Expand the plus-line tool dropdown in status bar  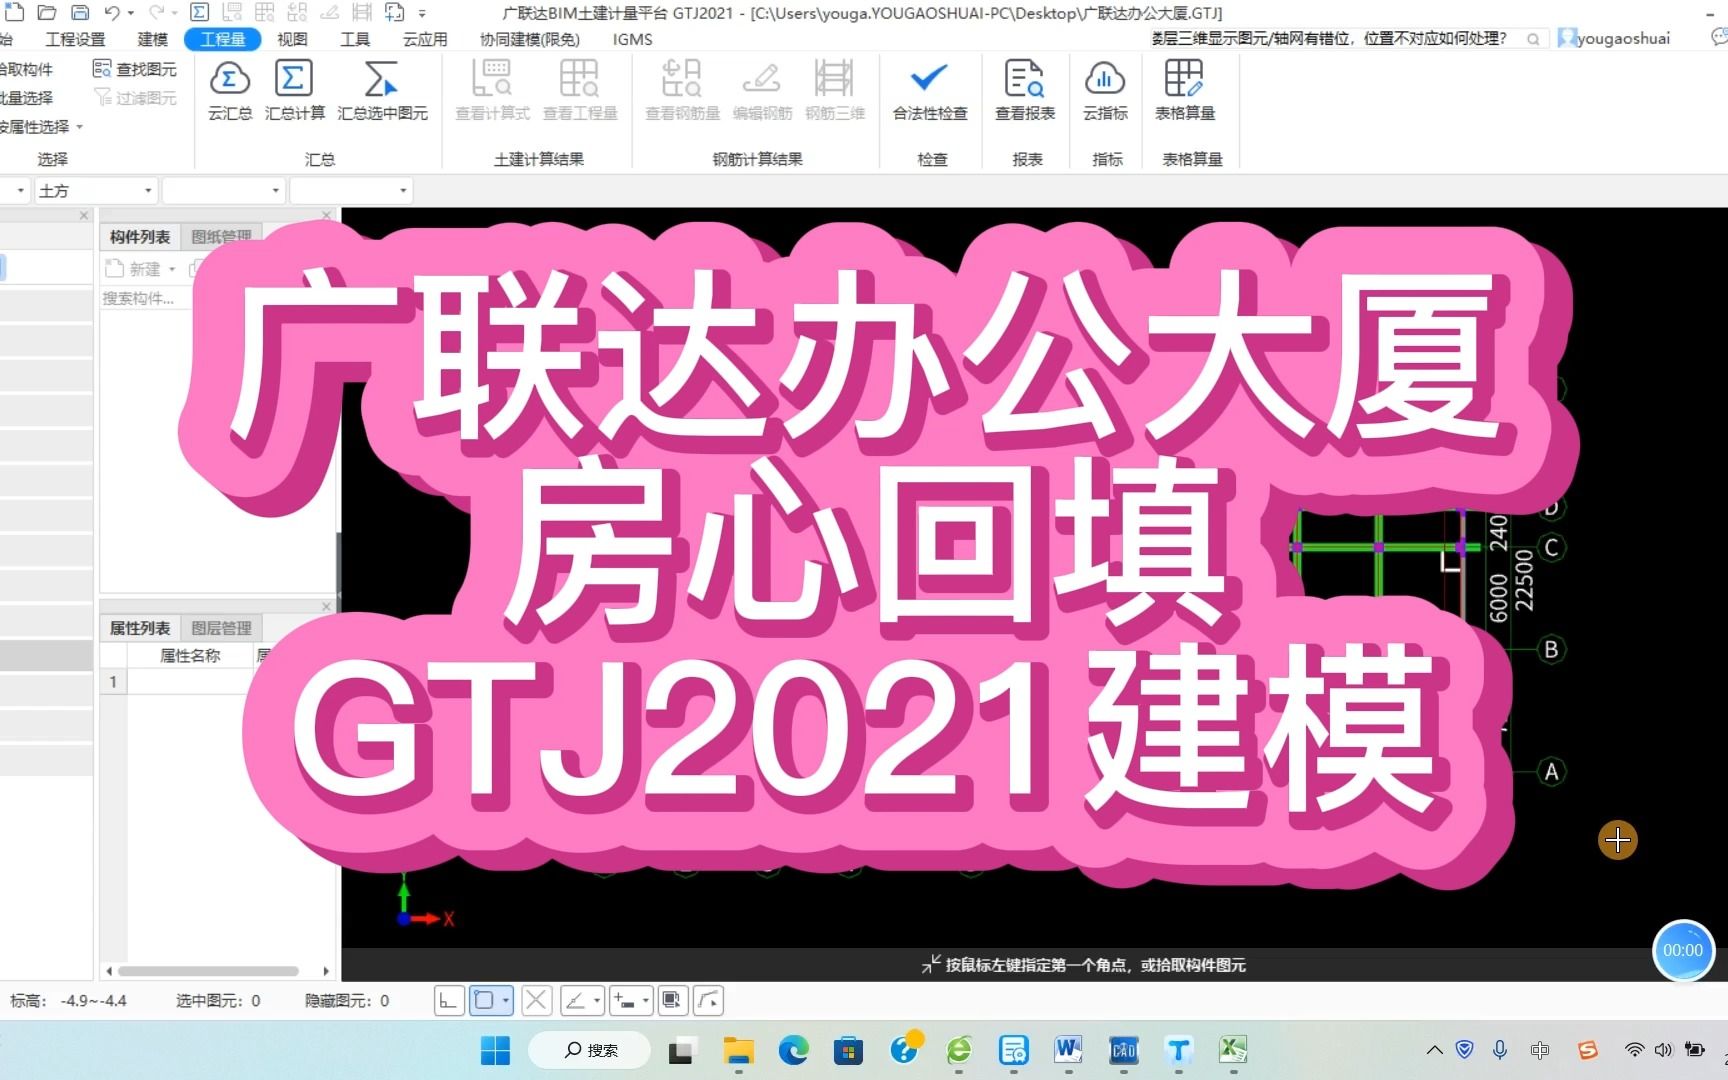click(x=646, y=1000)
